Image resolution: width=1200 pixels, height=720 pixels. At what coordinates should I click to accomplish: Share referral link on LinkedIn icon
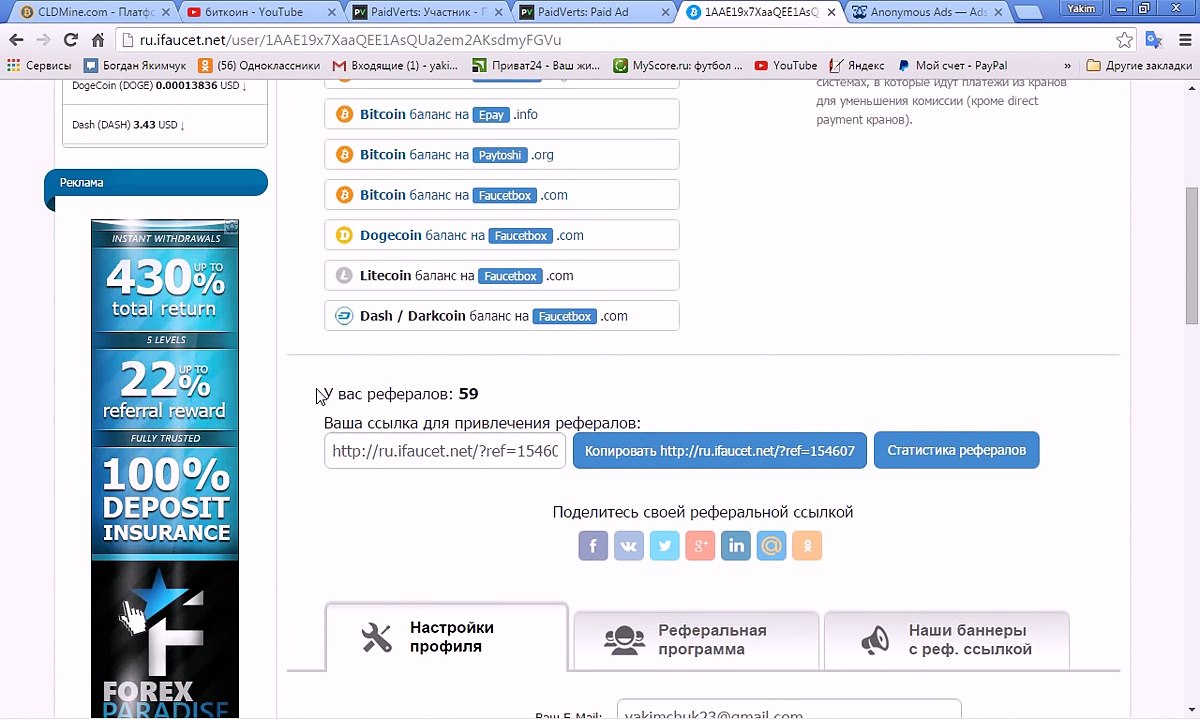736,545
